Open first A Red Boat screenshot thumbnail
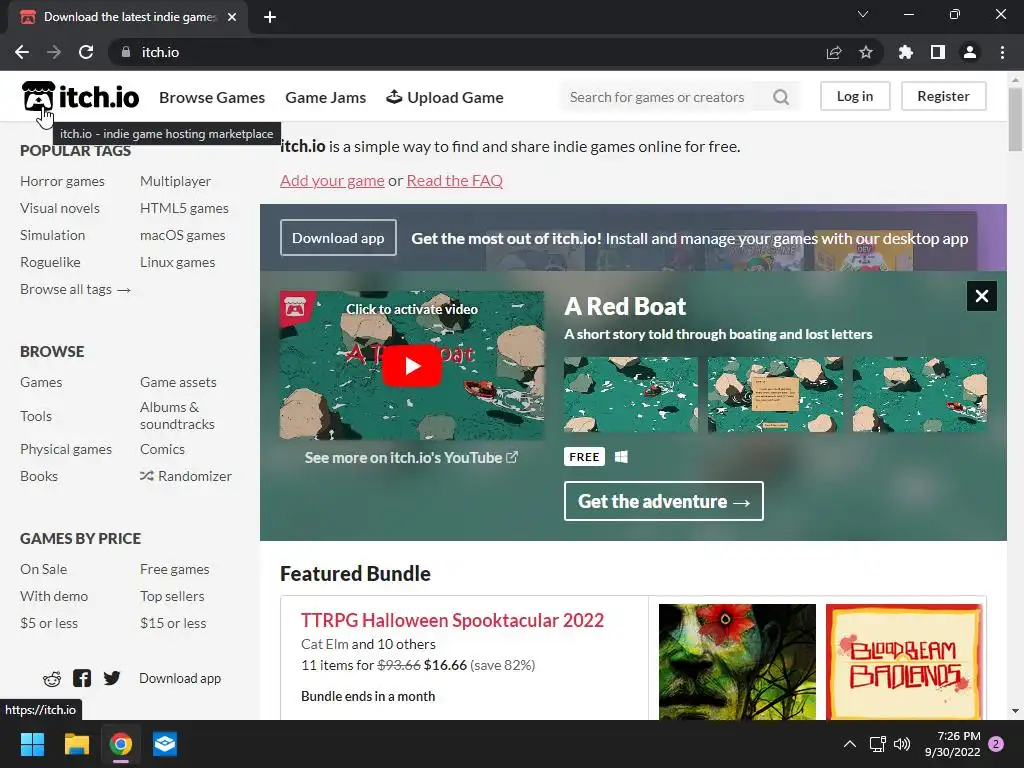 630,394
